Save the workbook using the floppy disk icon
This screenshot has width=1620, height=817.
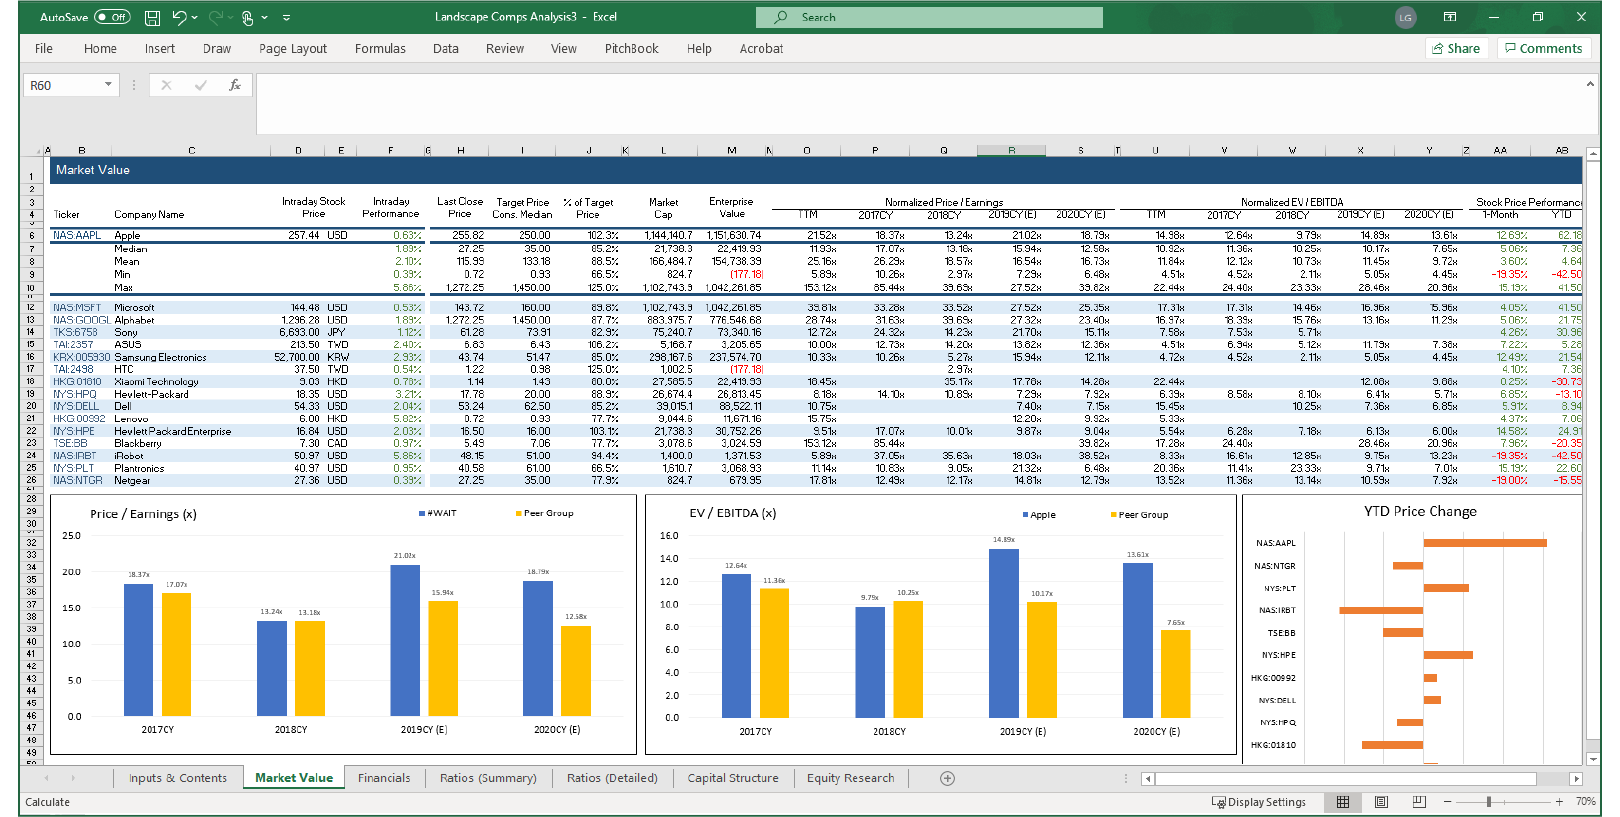coord(153,17)
